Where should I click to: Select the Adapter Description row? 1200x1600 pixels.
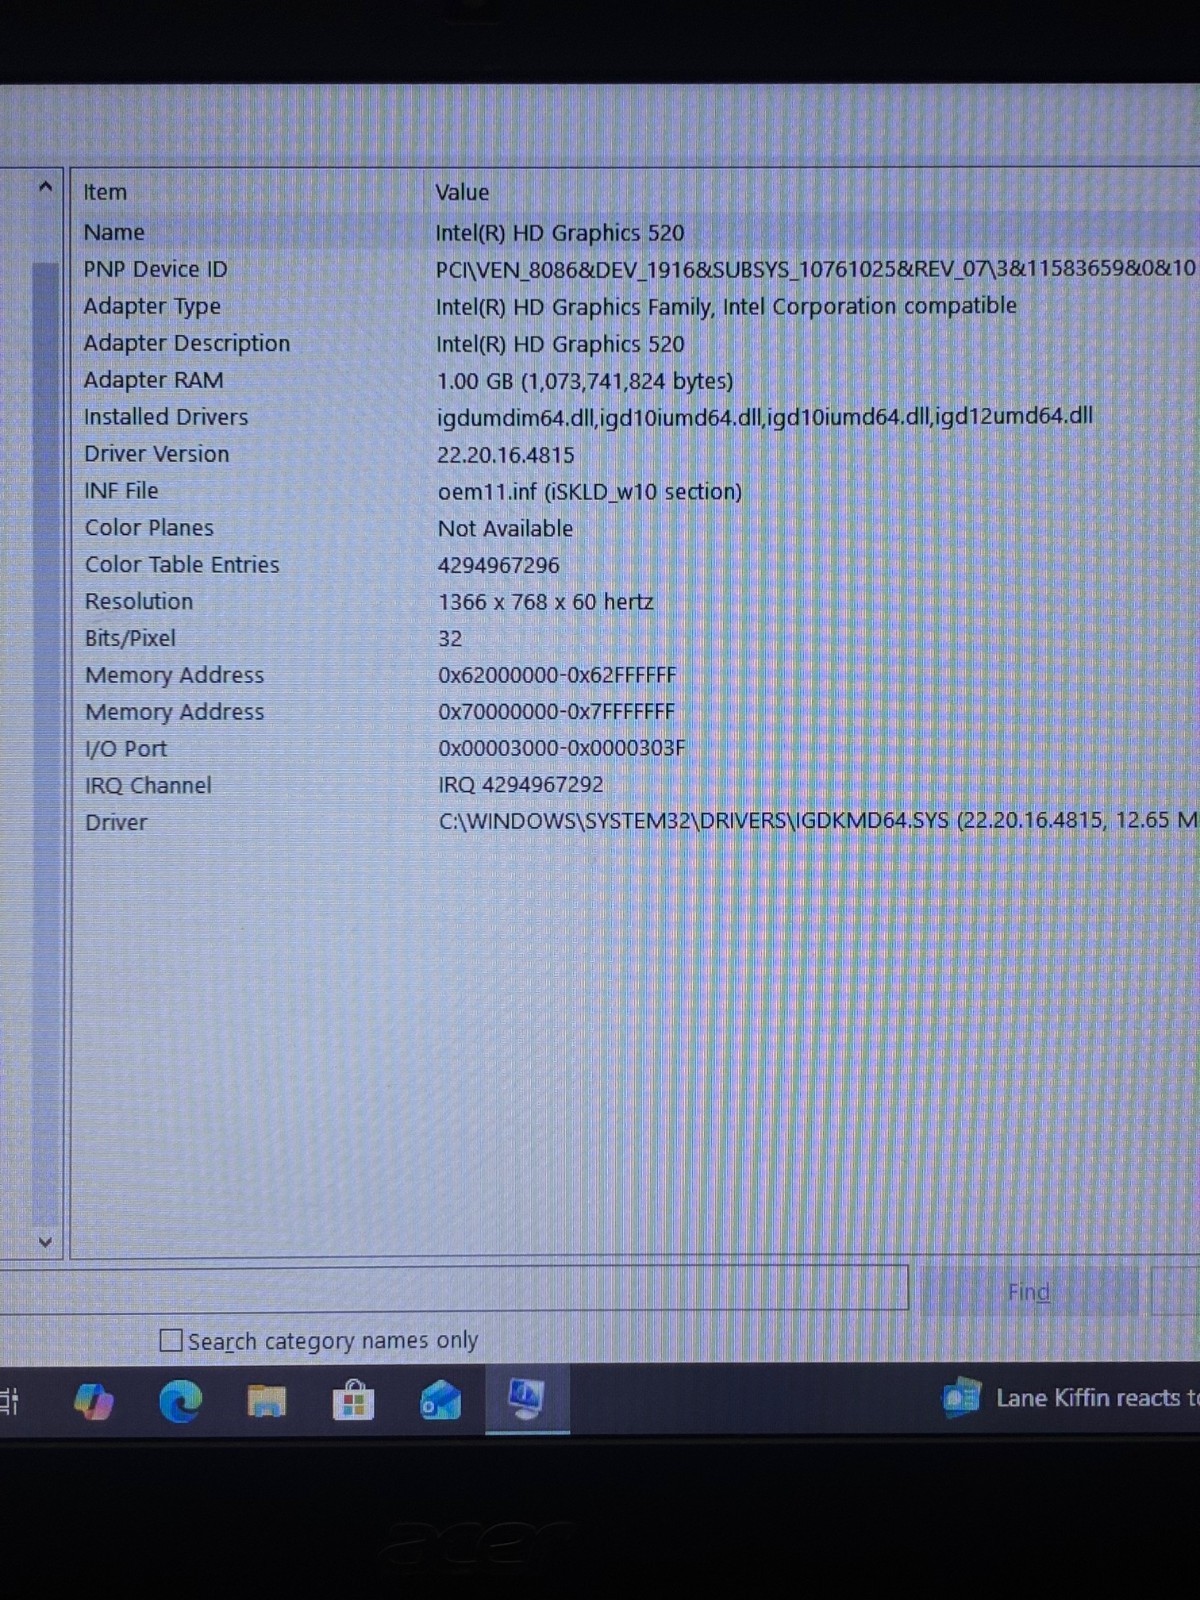[637, 343]
